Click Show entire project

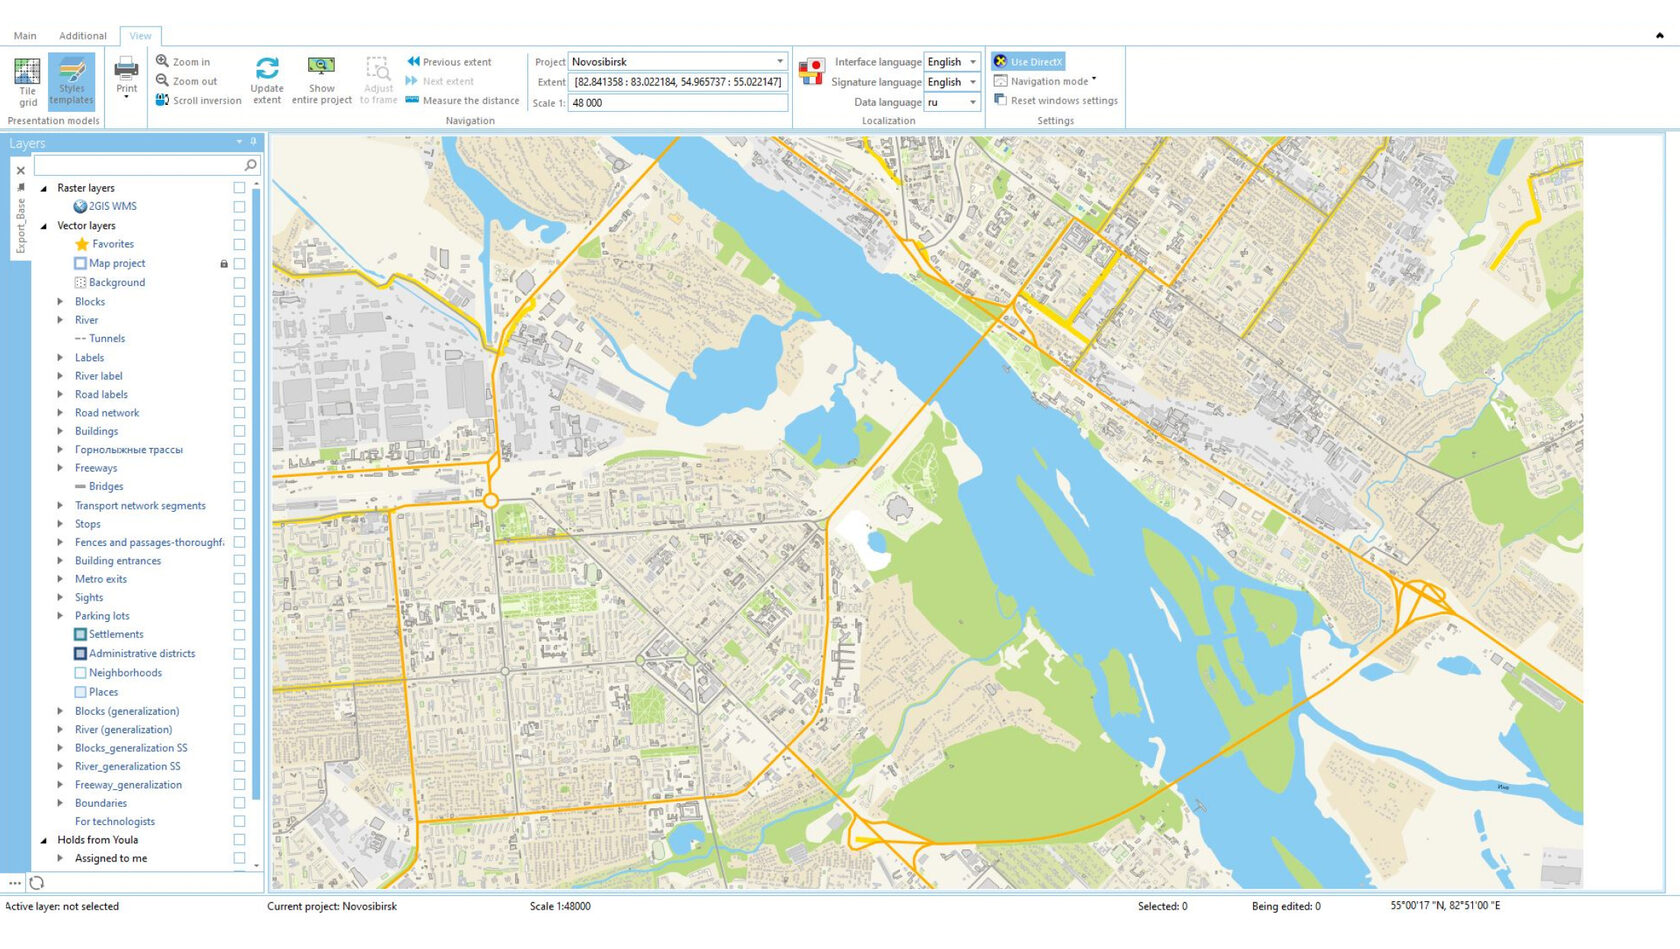point(320,78)
